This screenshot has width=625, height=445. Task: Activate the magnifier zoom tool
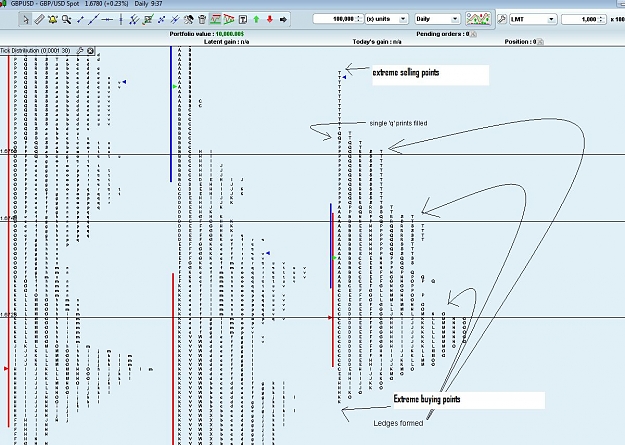click(x=66, y=19)
